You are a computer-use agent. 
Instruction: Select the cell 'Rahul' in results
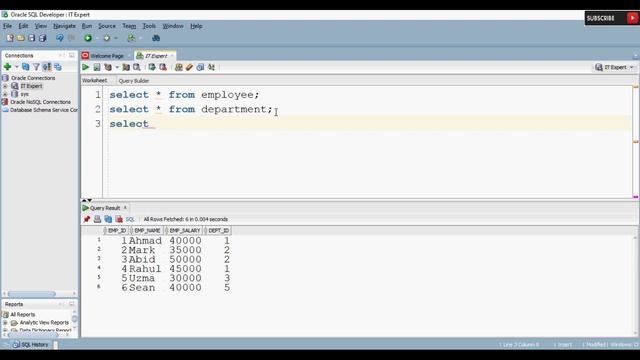click(x=145, y=269)
